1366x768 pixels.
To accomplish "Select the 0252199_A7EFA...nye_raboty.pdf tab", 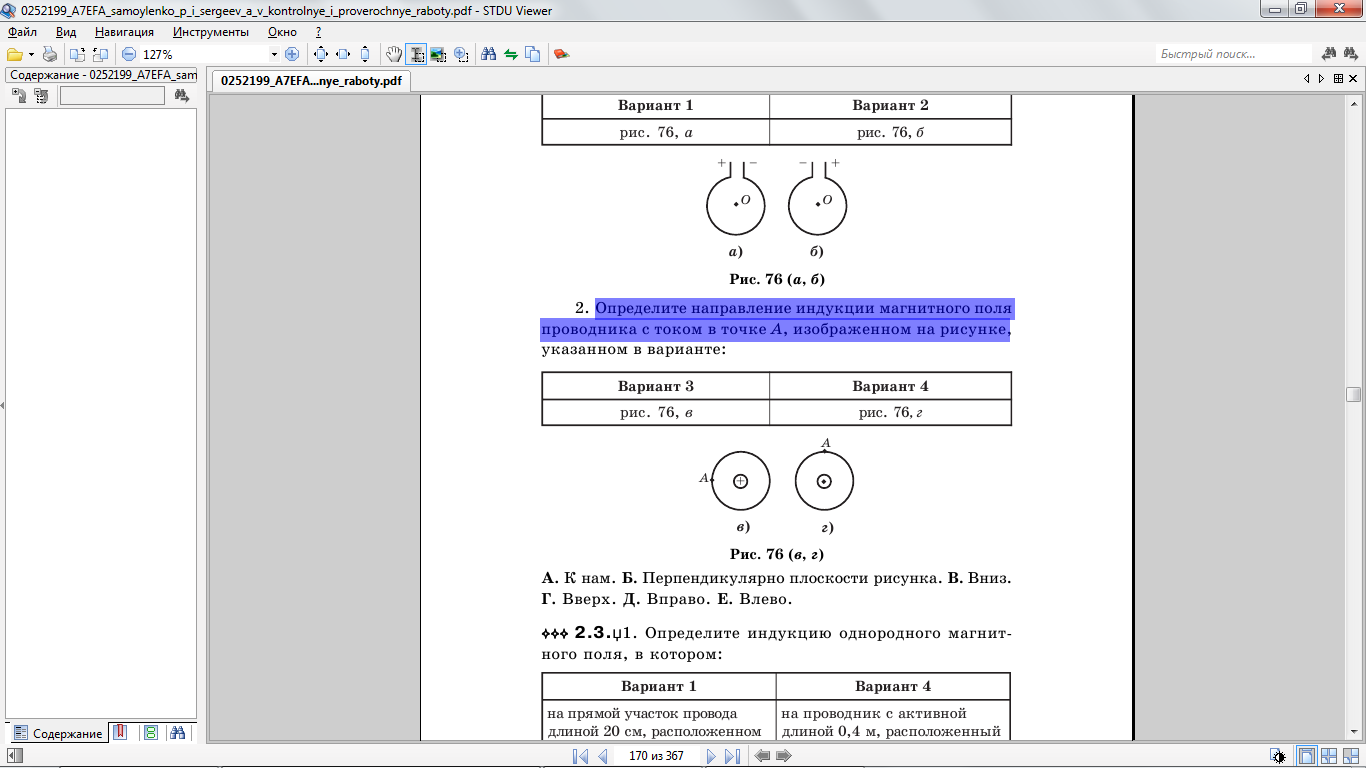I will [311, 81].
